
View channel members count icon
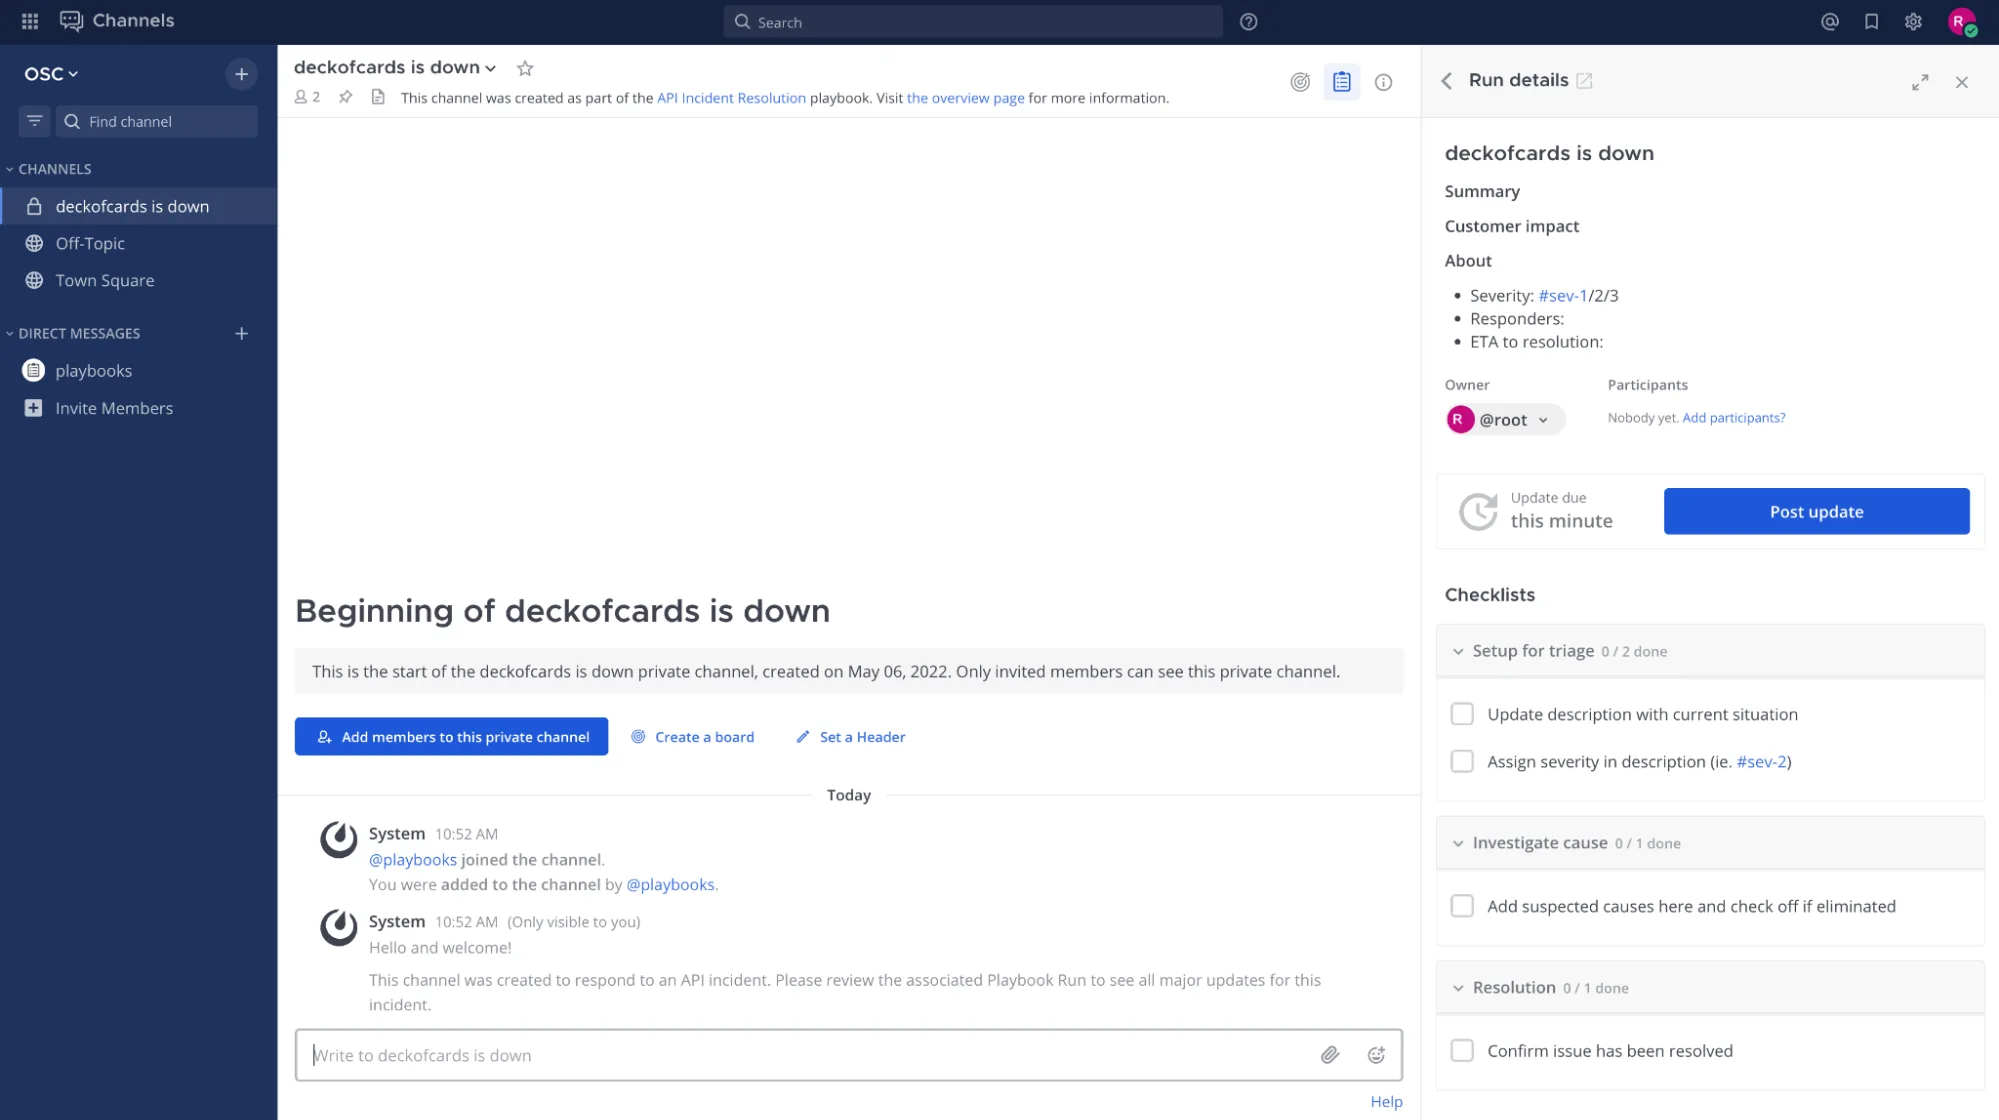pos(307,97)
